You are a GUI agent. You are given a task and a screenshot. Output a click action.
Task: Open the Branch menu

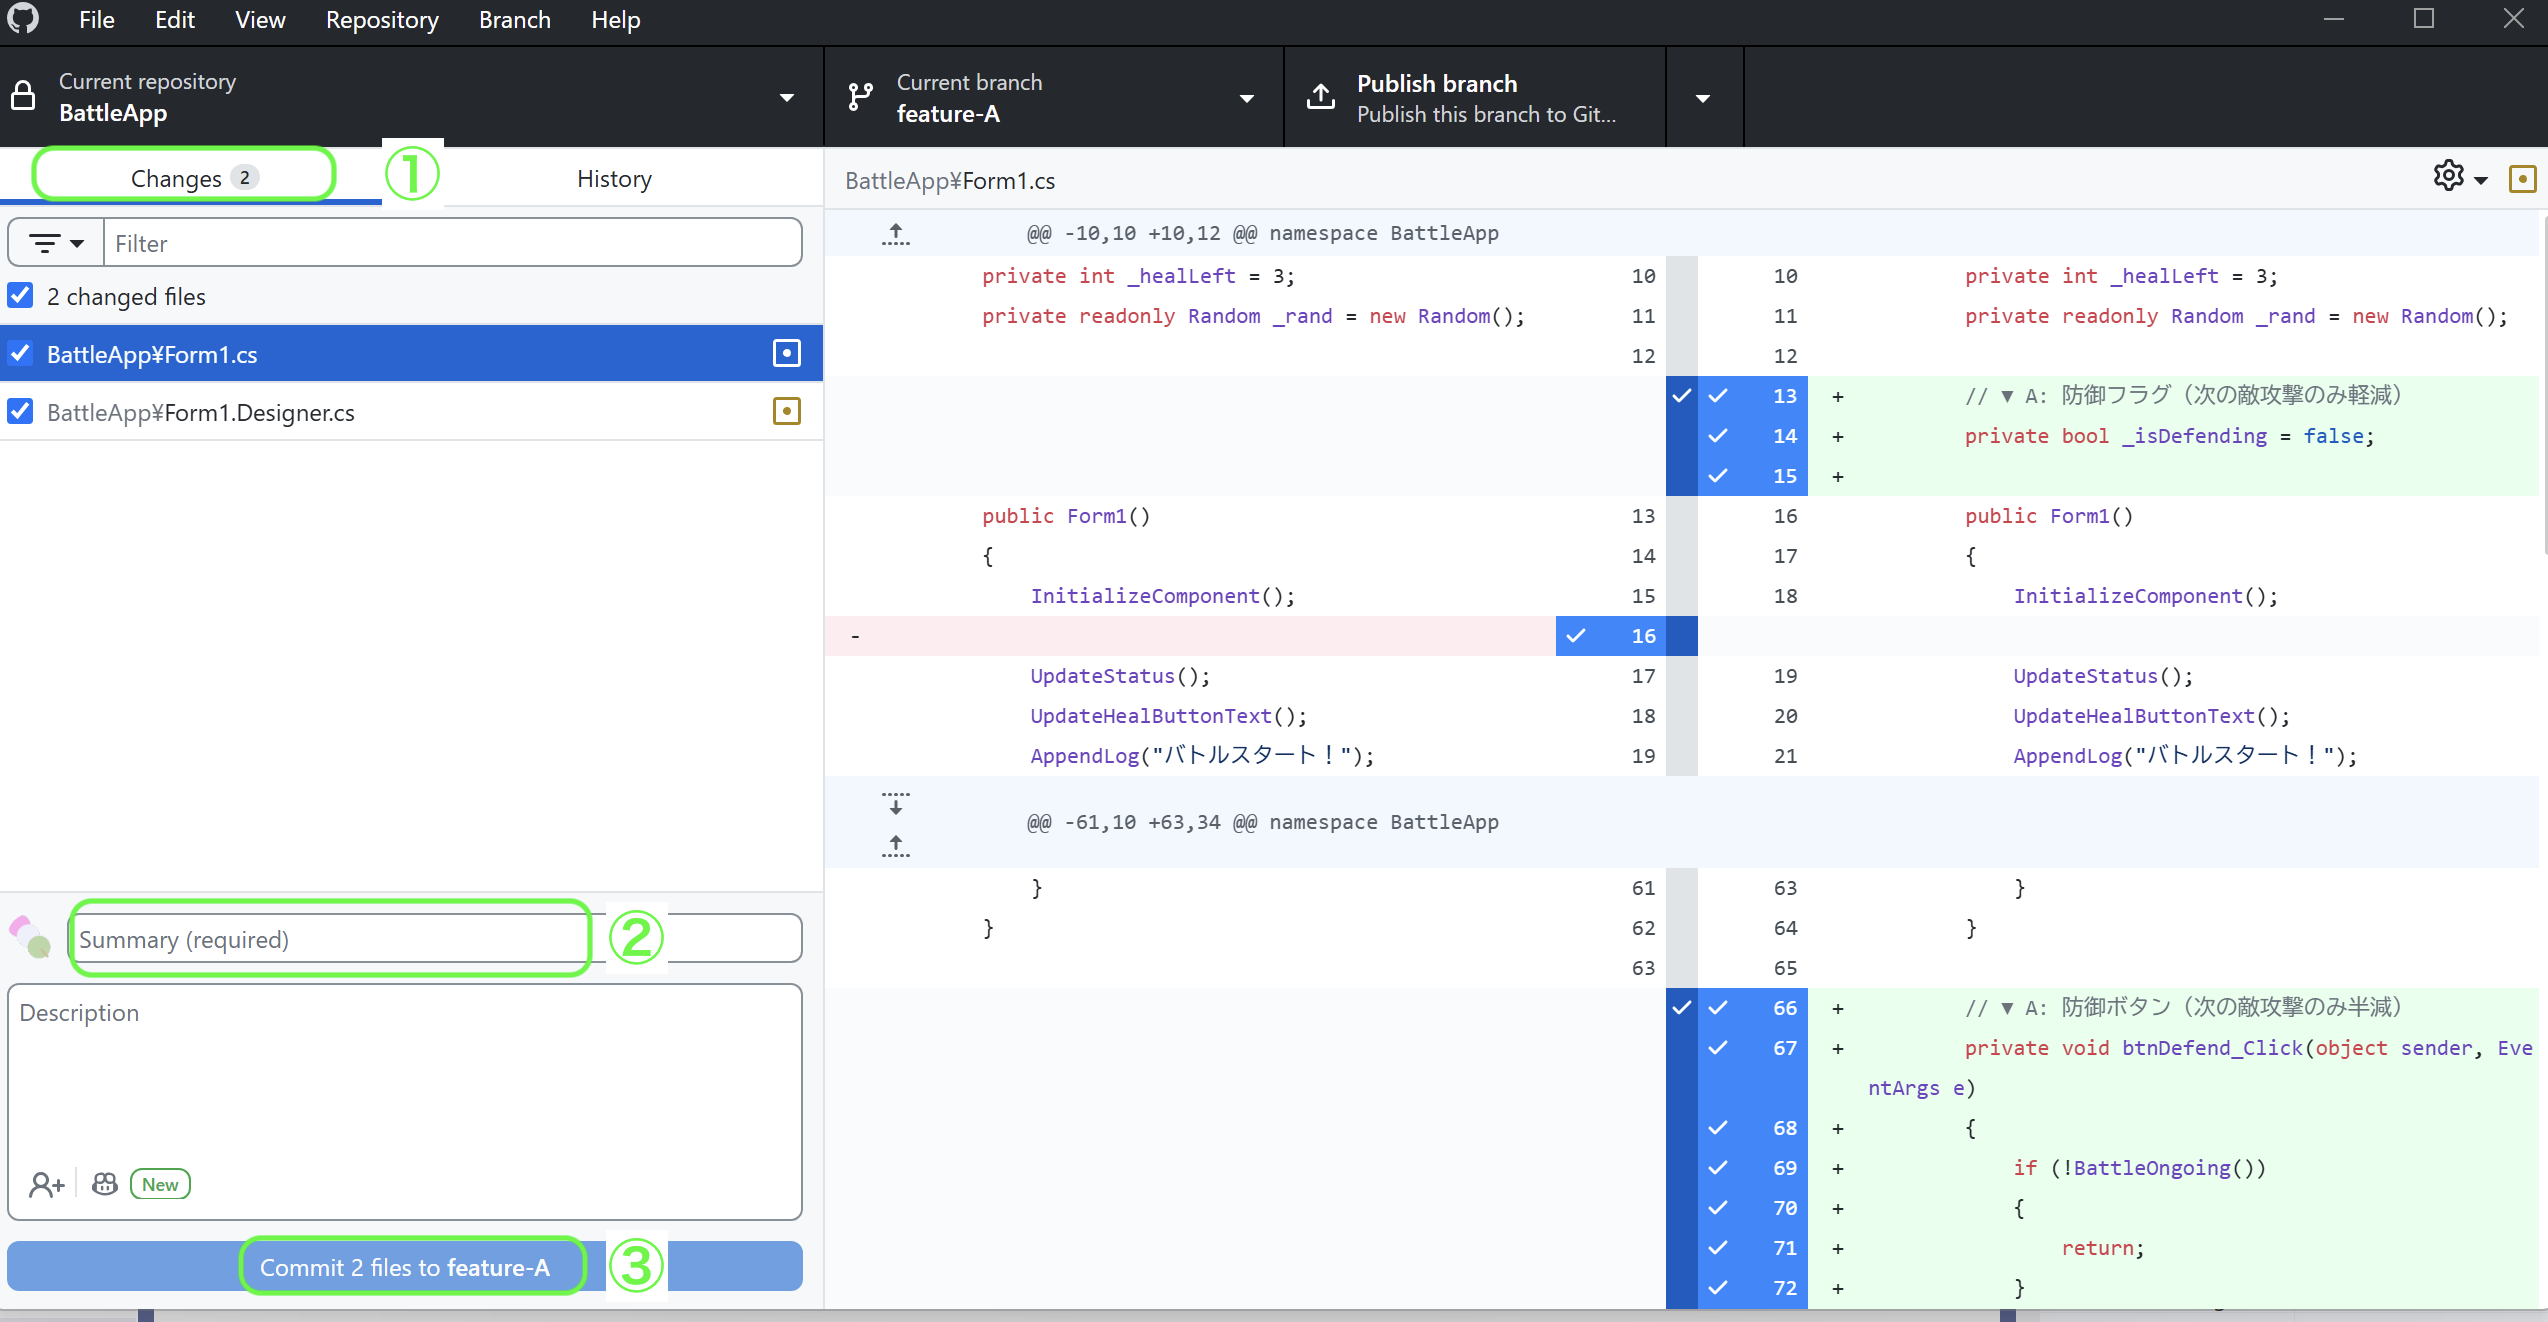(514, 20)
